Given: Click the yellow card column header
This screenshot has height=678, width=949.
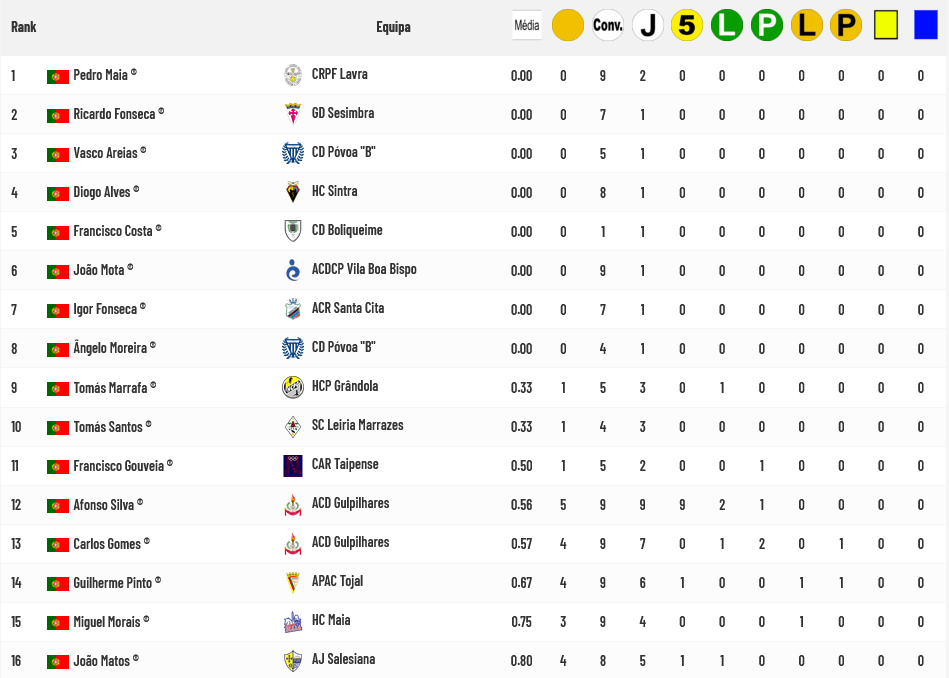Looking at the screenshot, I should (x=885, y=25).
